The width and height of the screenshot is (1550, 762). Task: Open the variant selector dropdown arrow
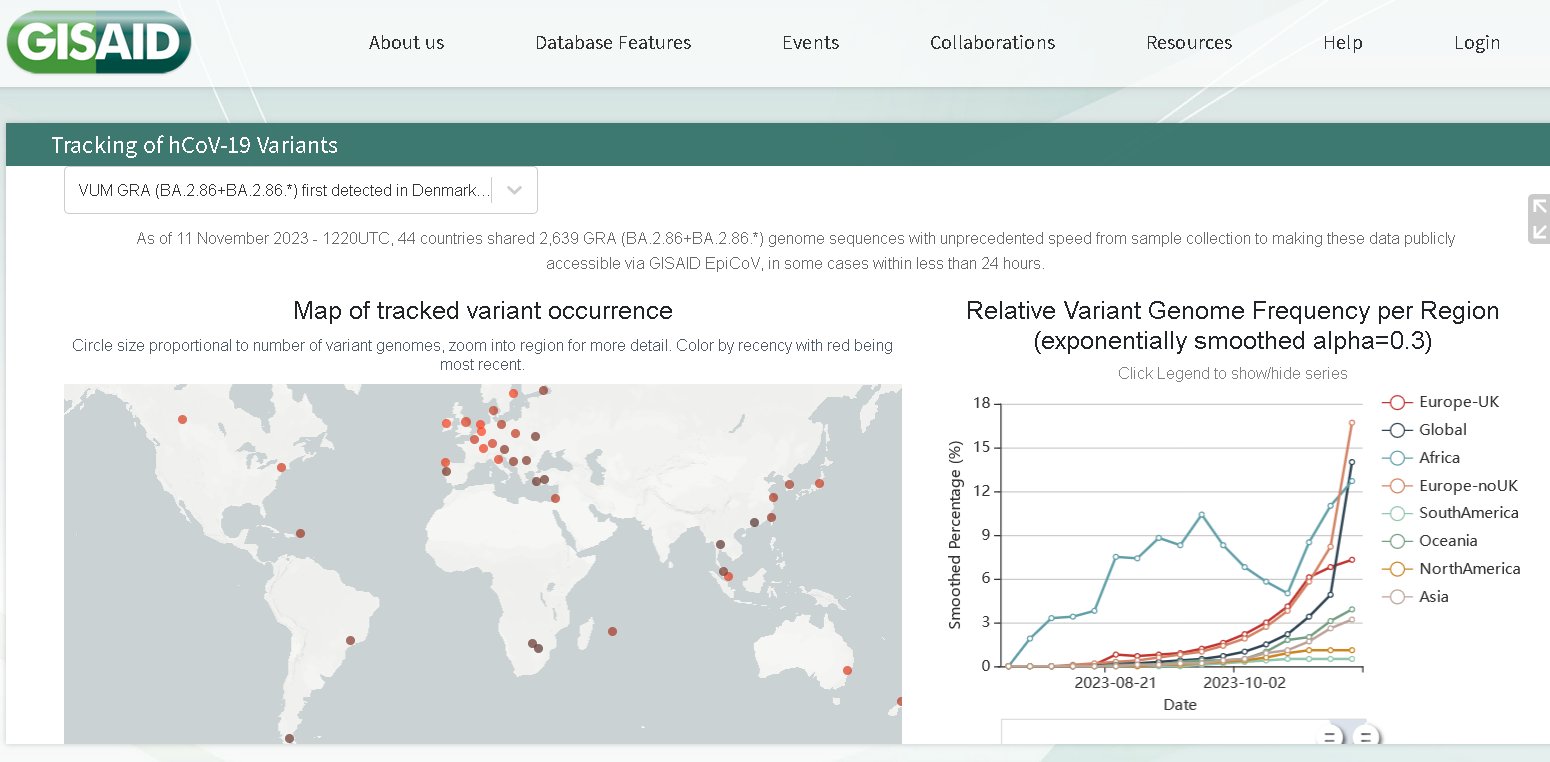coord(514,190)
